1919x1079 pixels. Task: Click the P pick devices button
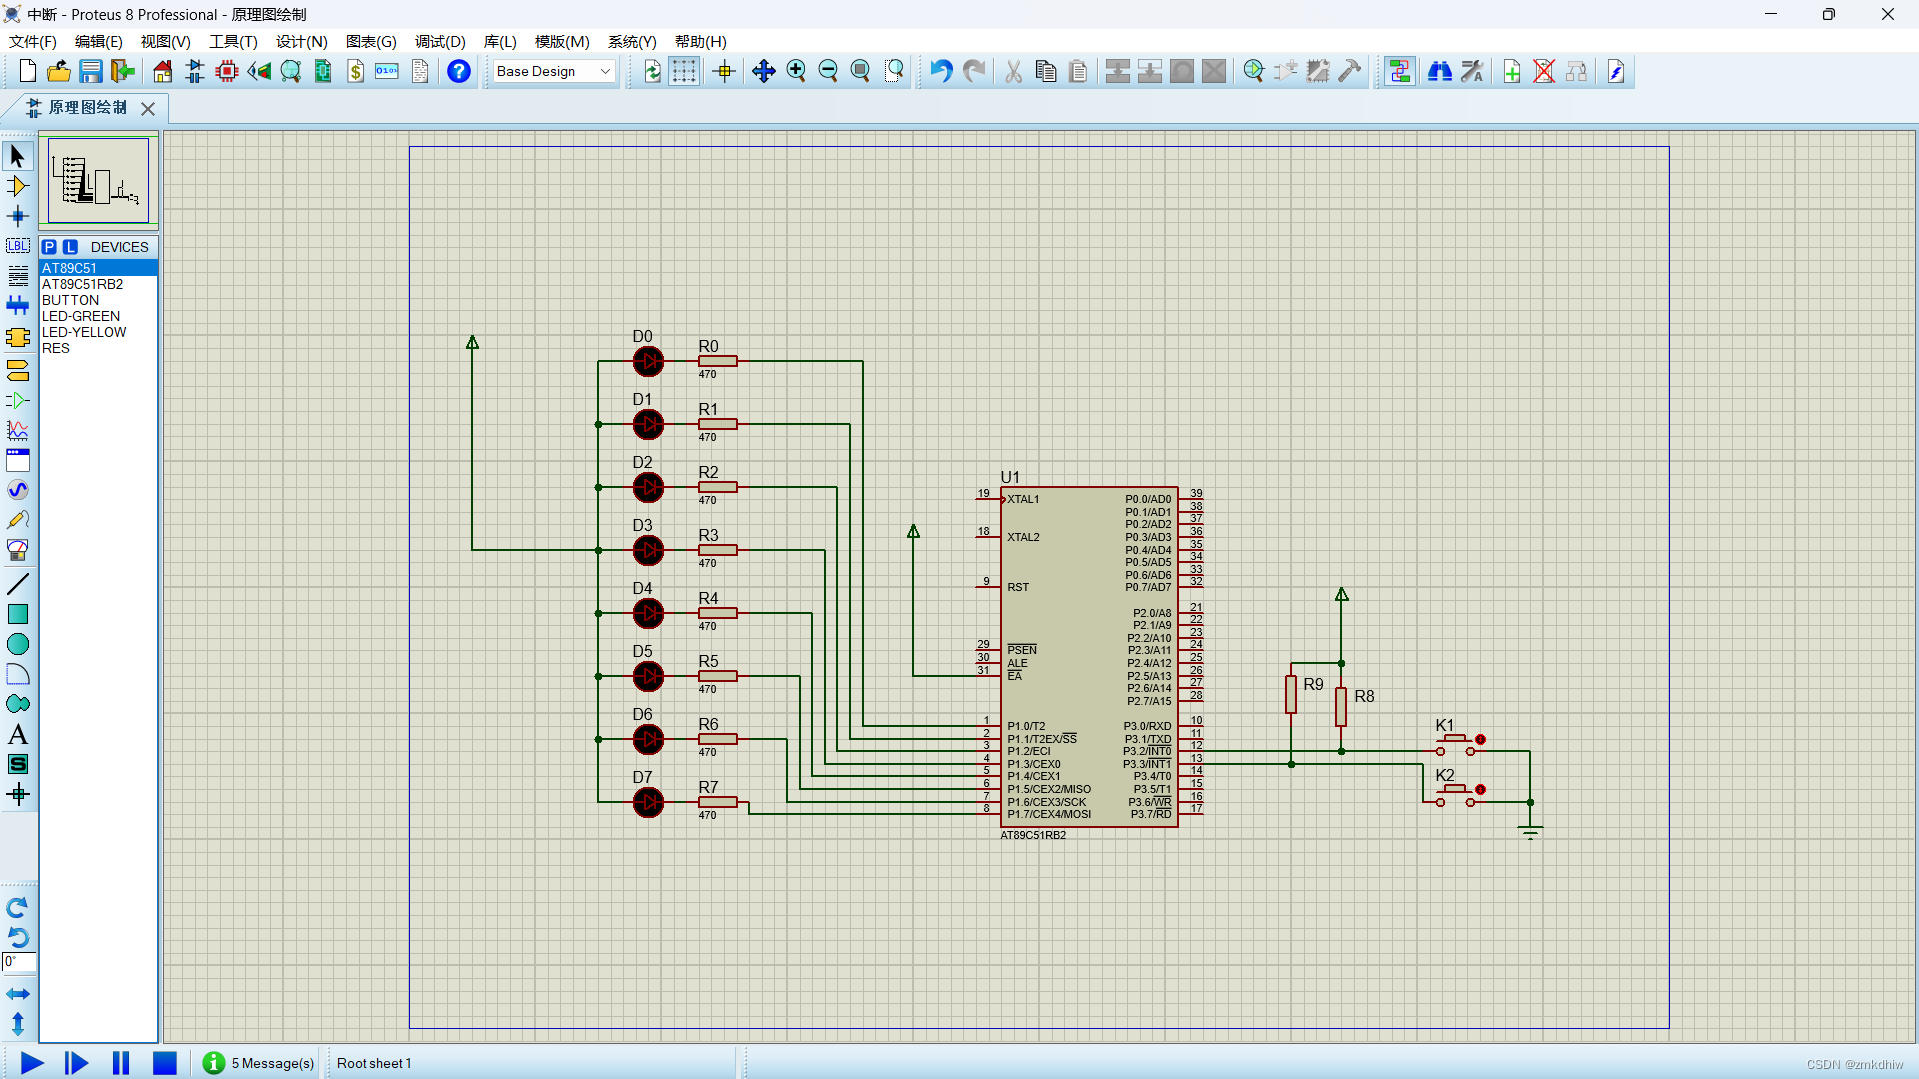point(49,247)
